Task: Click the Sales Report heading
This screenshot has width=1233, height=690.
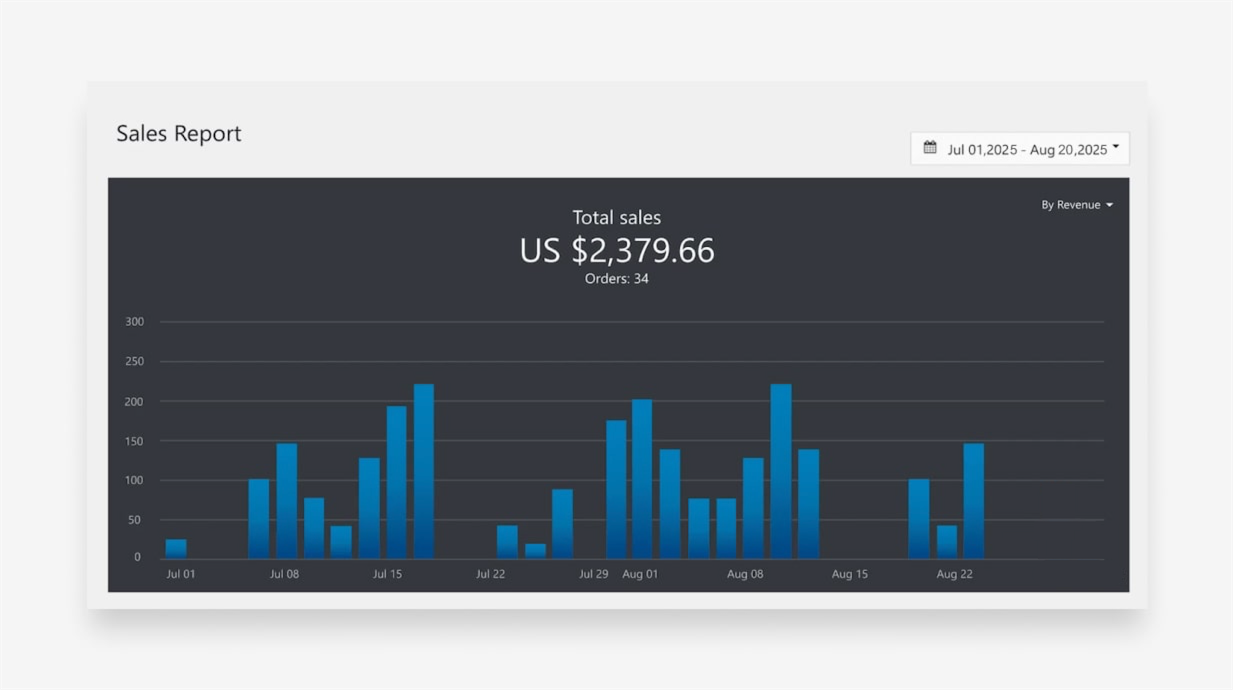Action: click(179, 134)
